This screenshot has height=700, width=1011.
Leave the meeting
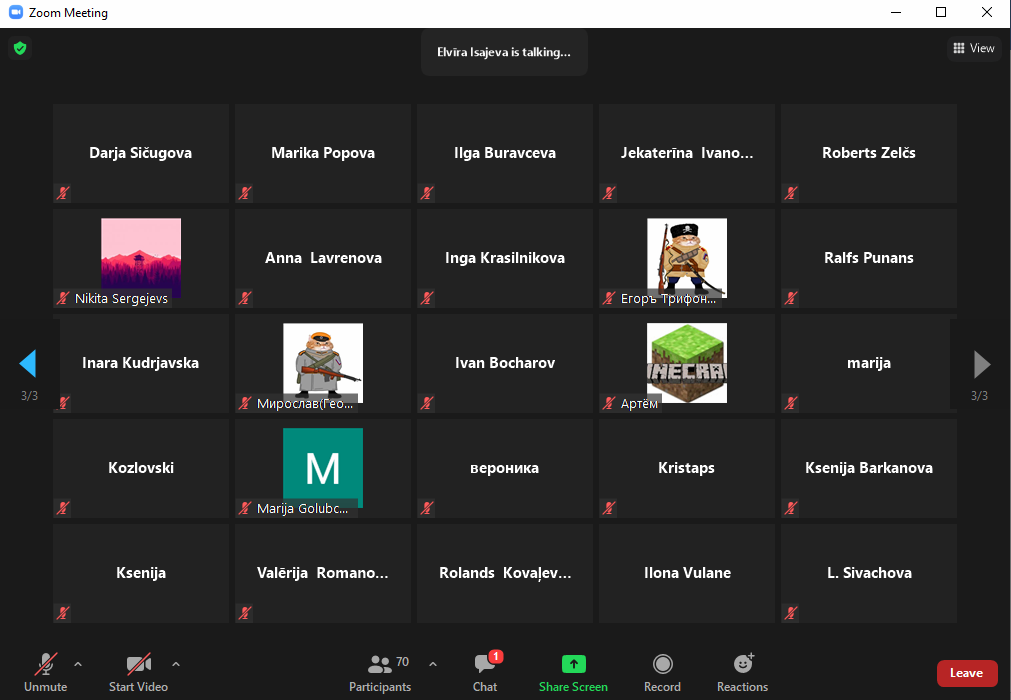pyautogui.click(x=966, y=673)
